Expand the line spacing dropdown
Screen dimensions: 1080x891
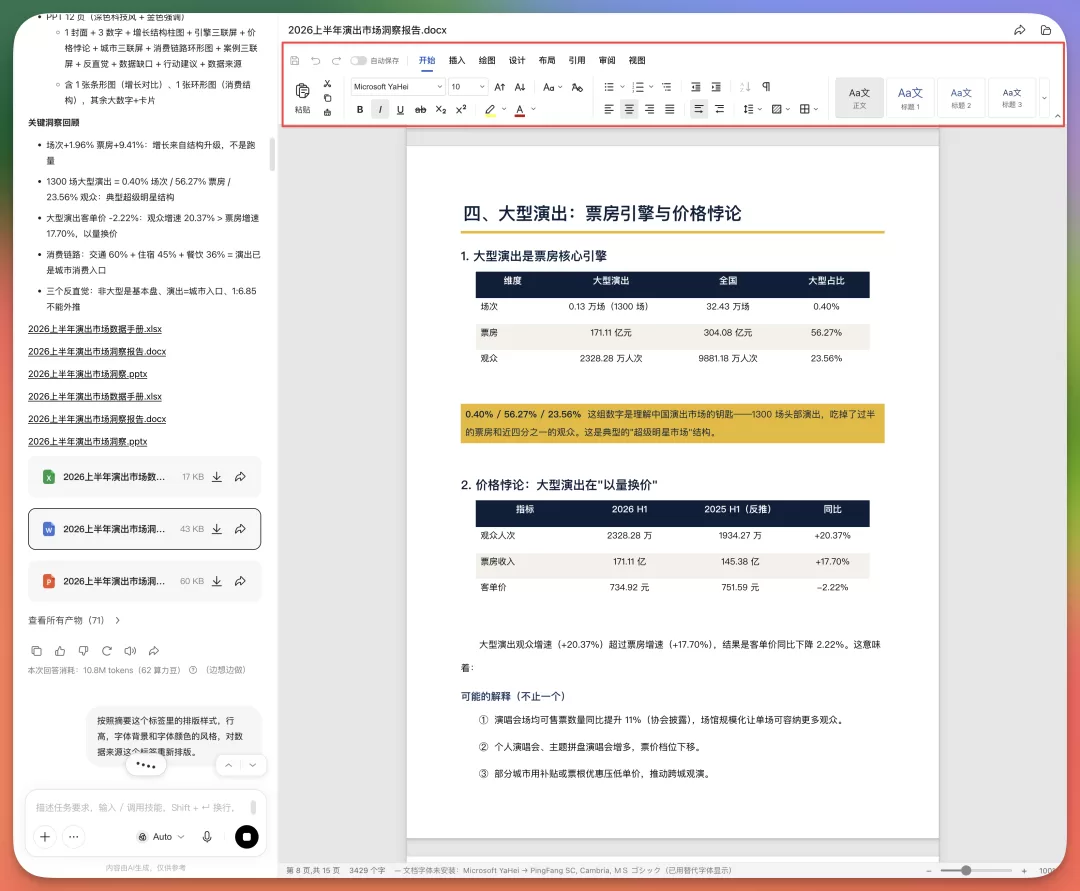coord(752,109)
